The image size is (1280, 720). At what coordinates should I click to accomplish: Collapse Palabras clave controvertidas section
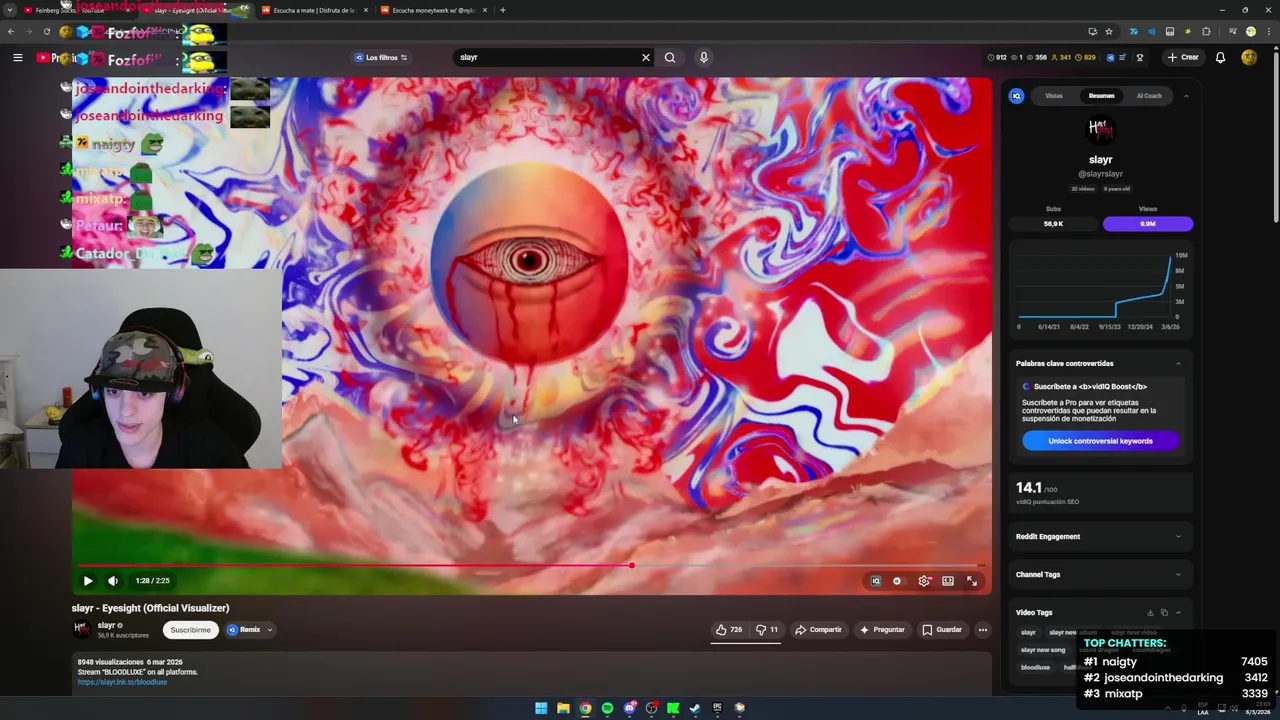(1178, 363)
